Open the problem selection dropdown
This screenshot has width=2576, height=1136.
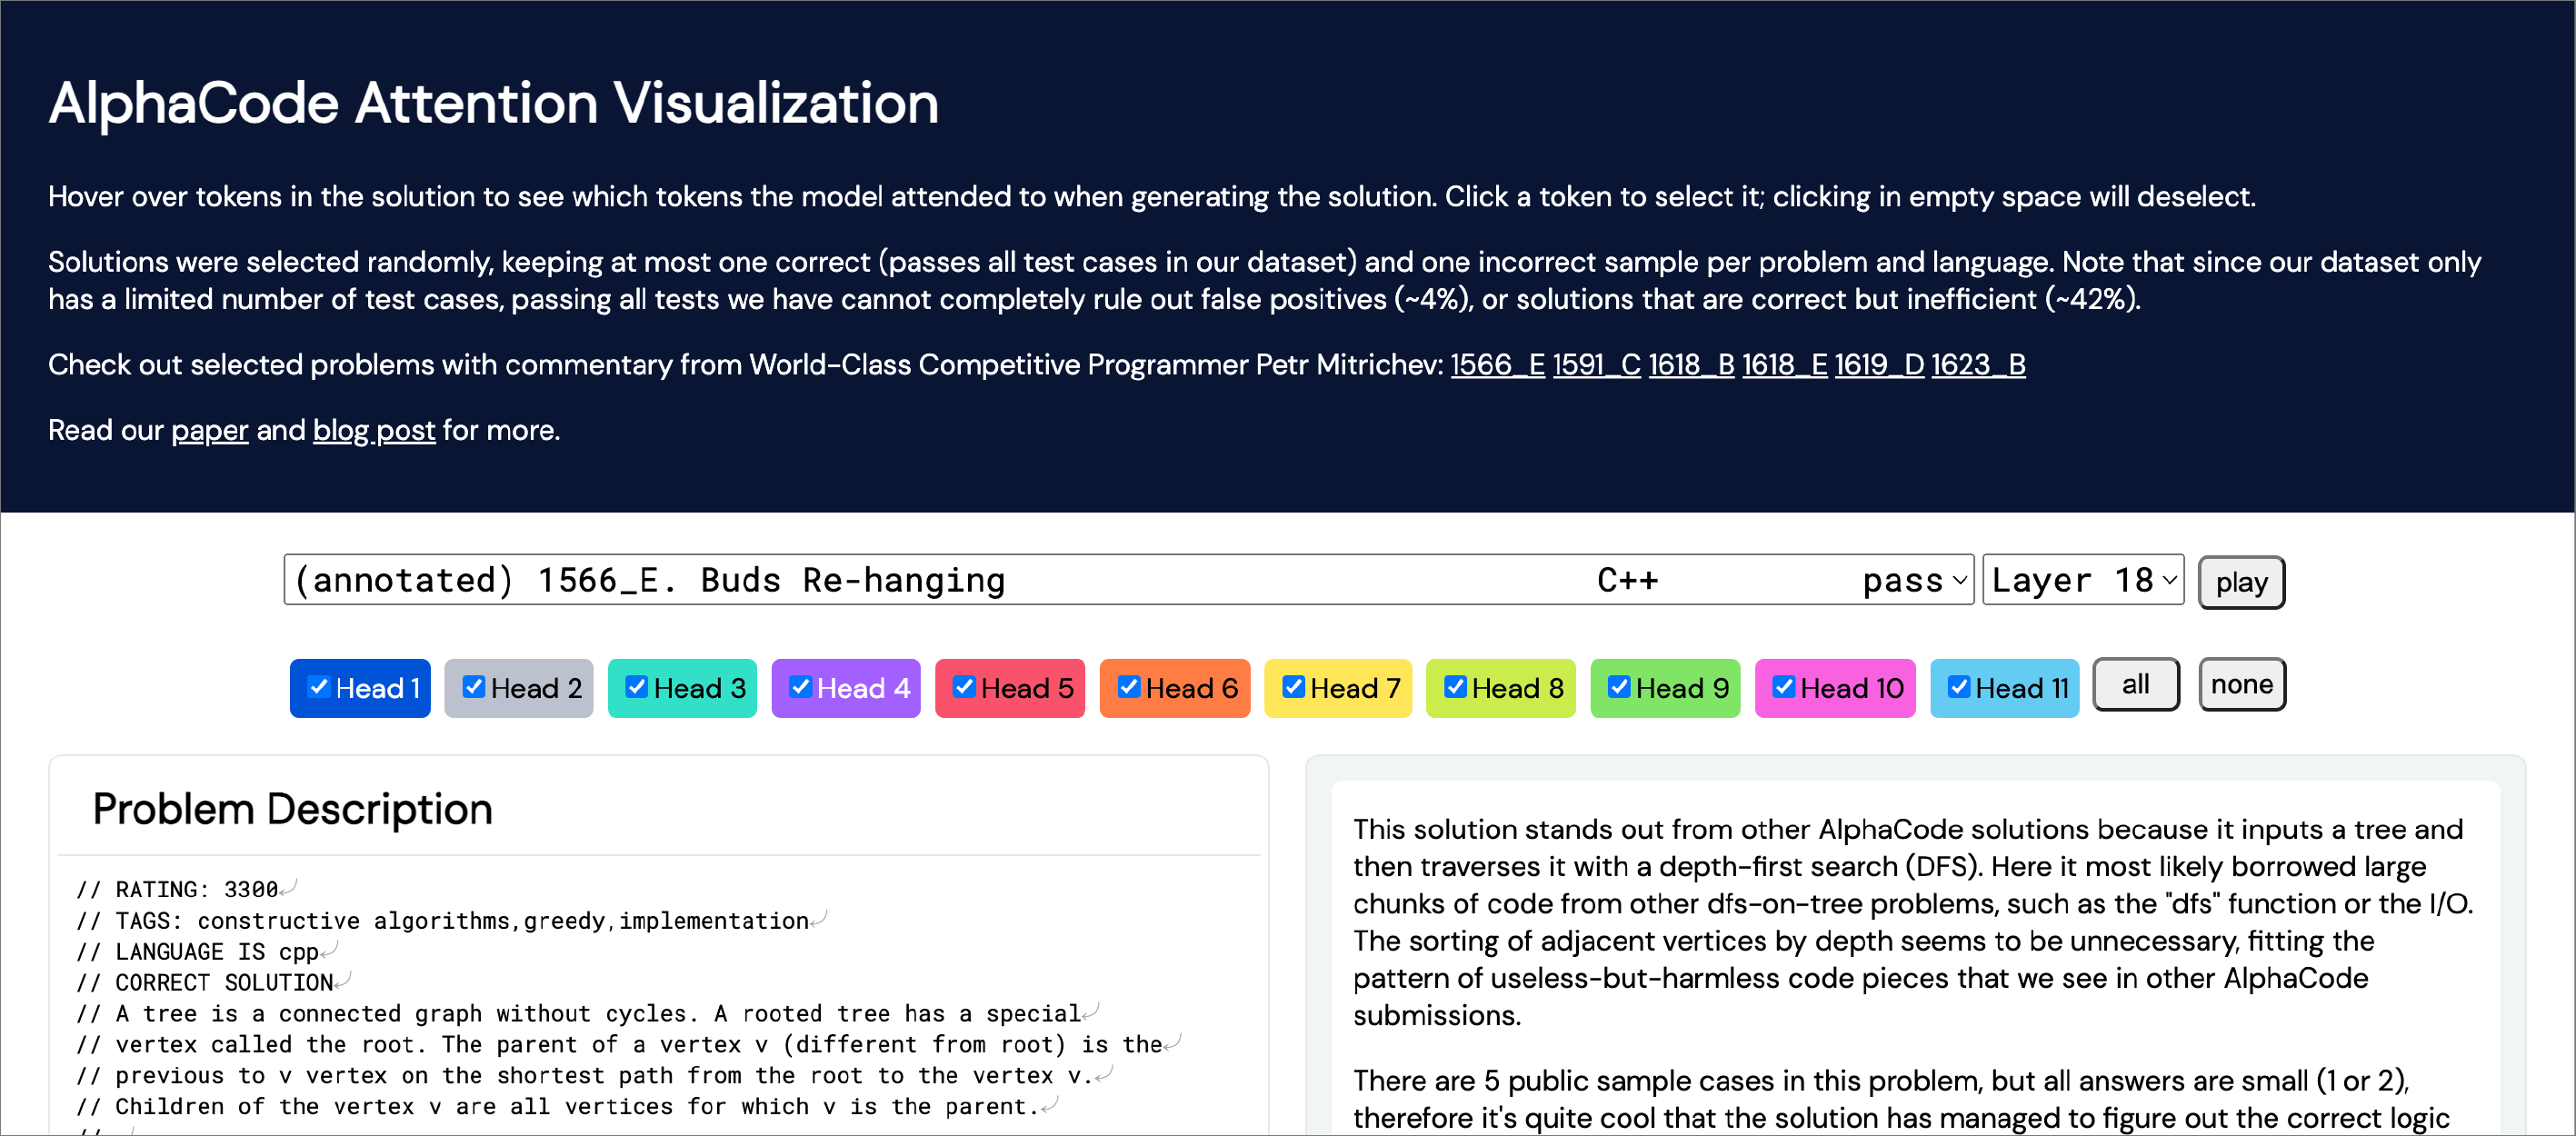[1129, 580]
